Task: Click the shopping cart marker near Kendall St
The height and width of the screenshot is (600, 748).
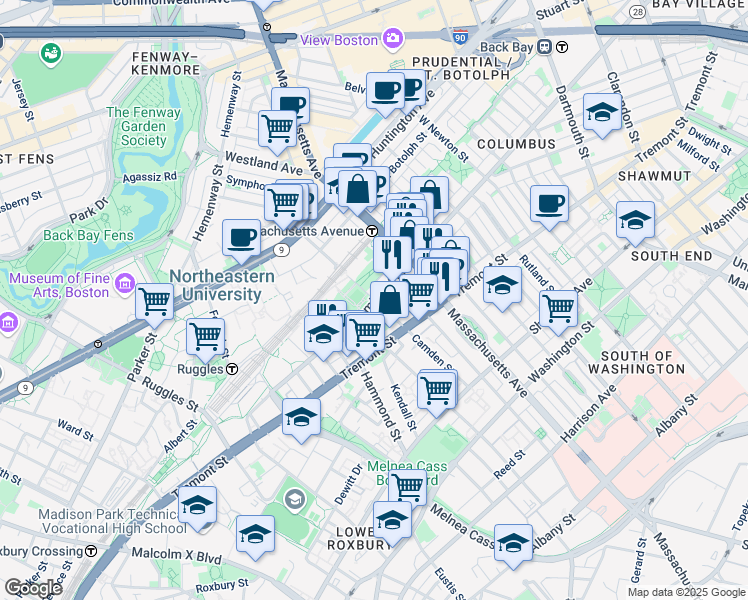Action: 436,395
